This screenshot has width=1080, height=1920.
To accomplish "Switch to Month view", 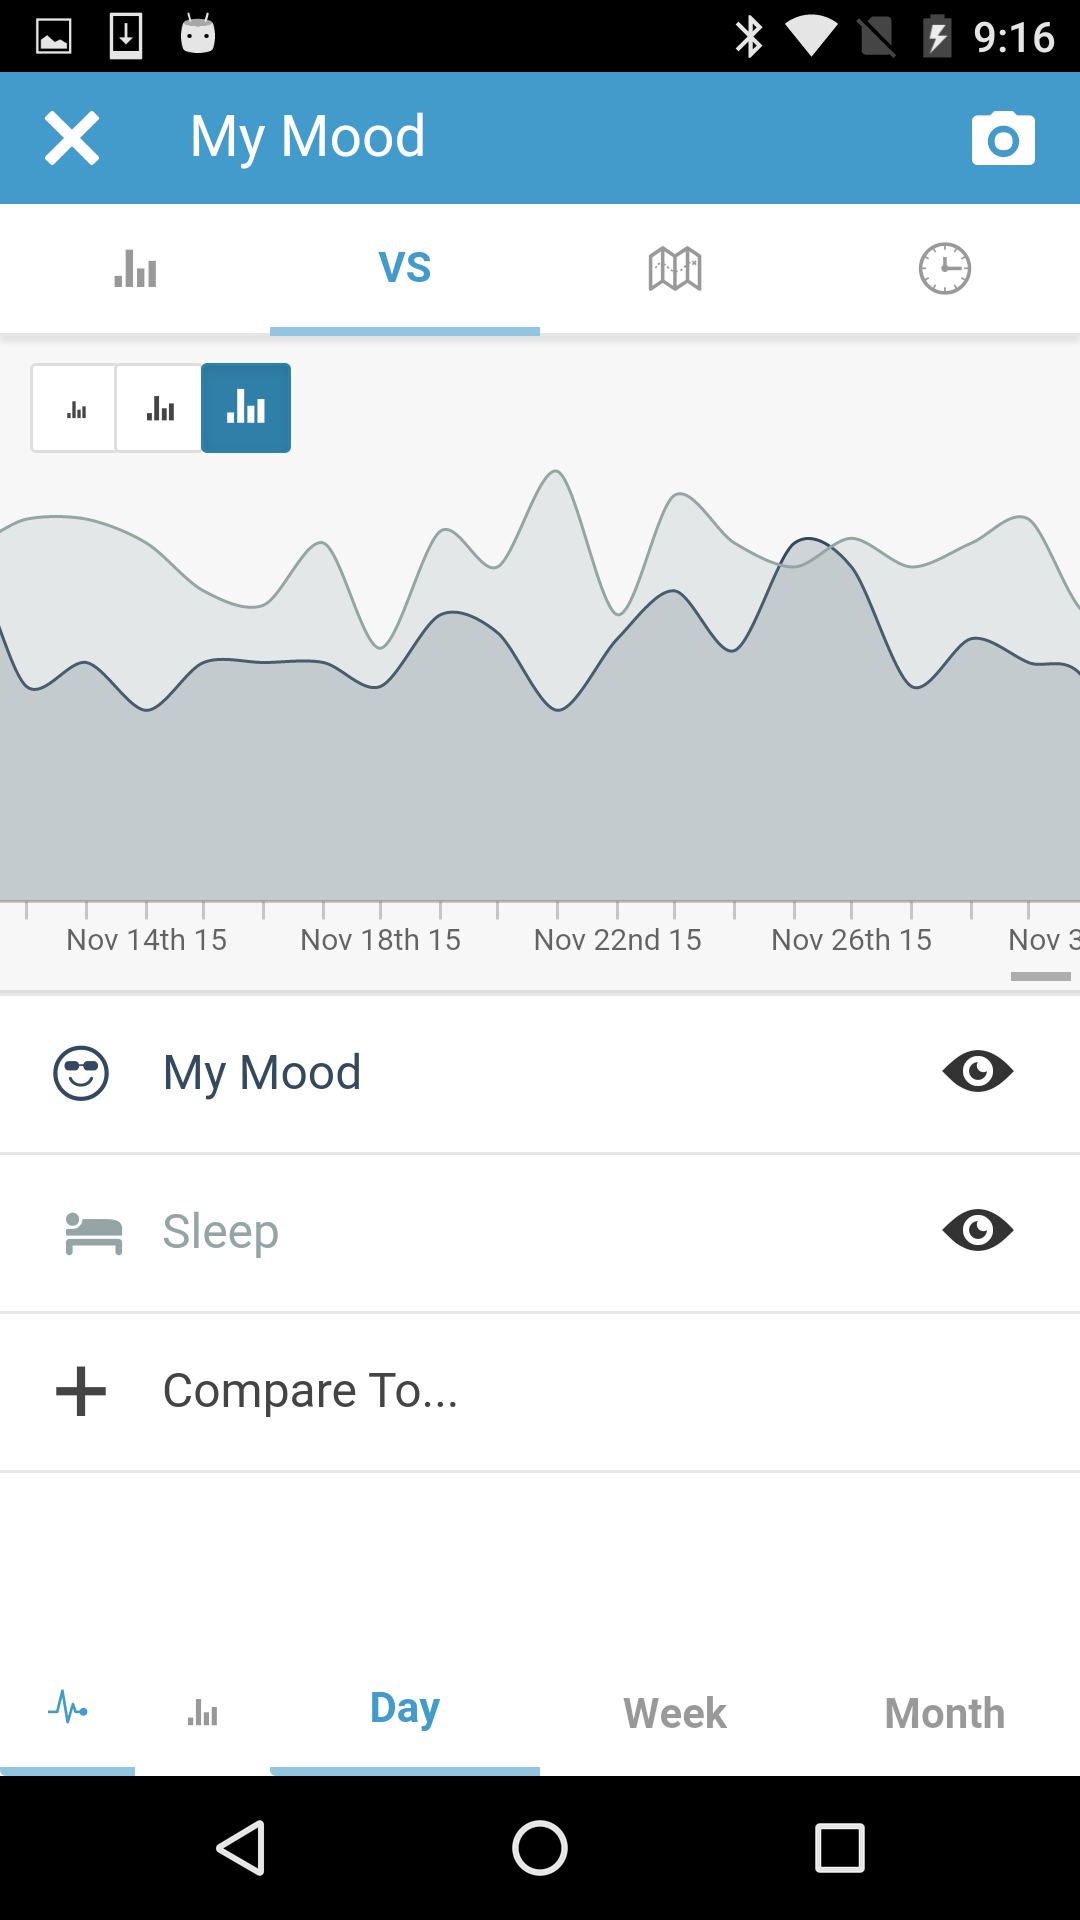I will click(x=945, y=1713).
